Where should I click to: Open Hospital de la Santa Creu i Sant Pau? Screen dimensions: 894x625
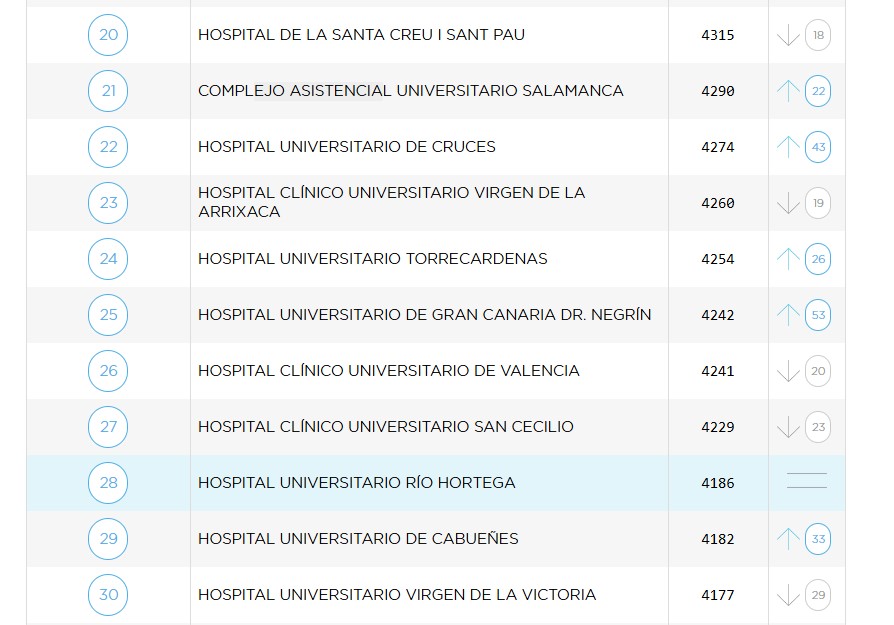(361, 35)
